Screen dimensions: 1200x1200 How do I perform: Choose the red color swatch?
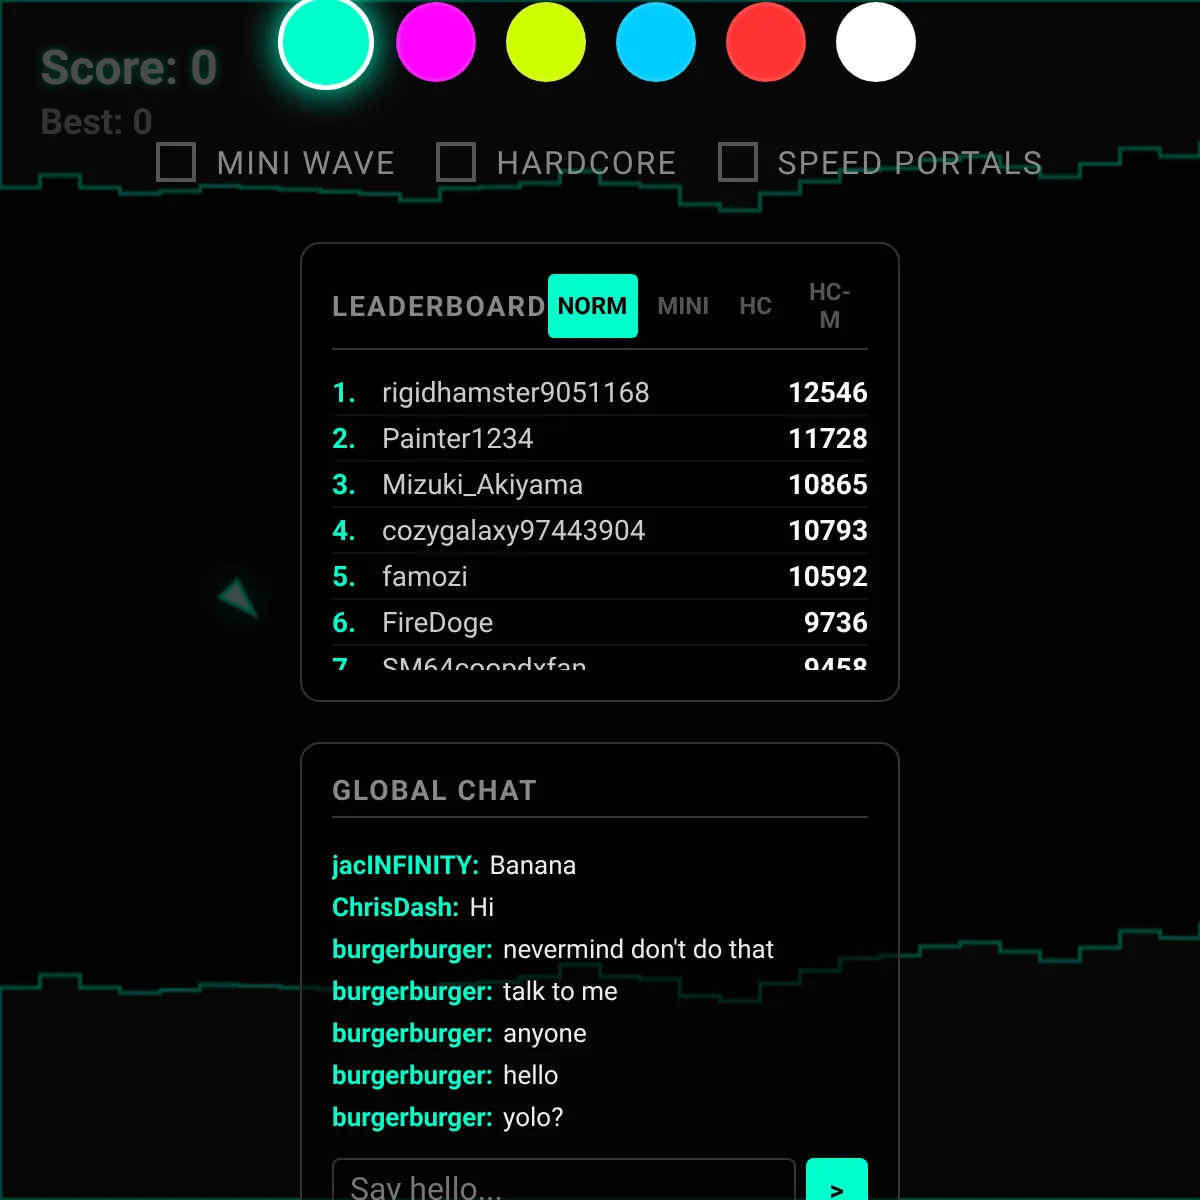click(766, 43)
